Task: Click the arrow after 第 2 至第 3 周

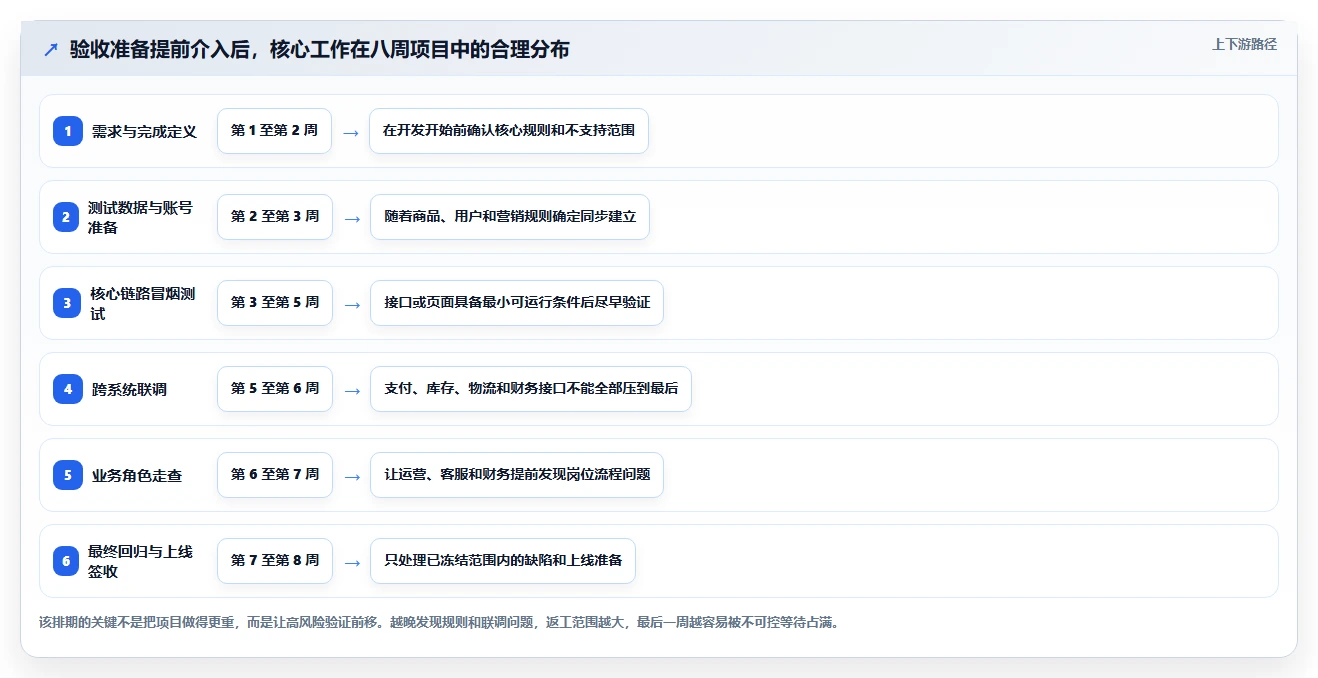Action: pyautogui.click(x=351, y=218)
